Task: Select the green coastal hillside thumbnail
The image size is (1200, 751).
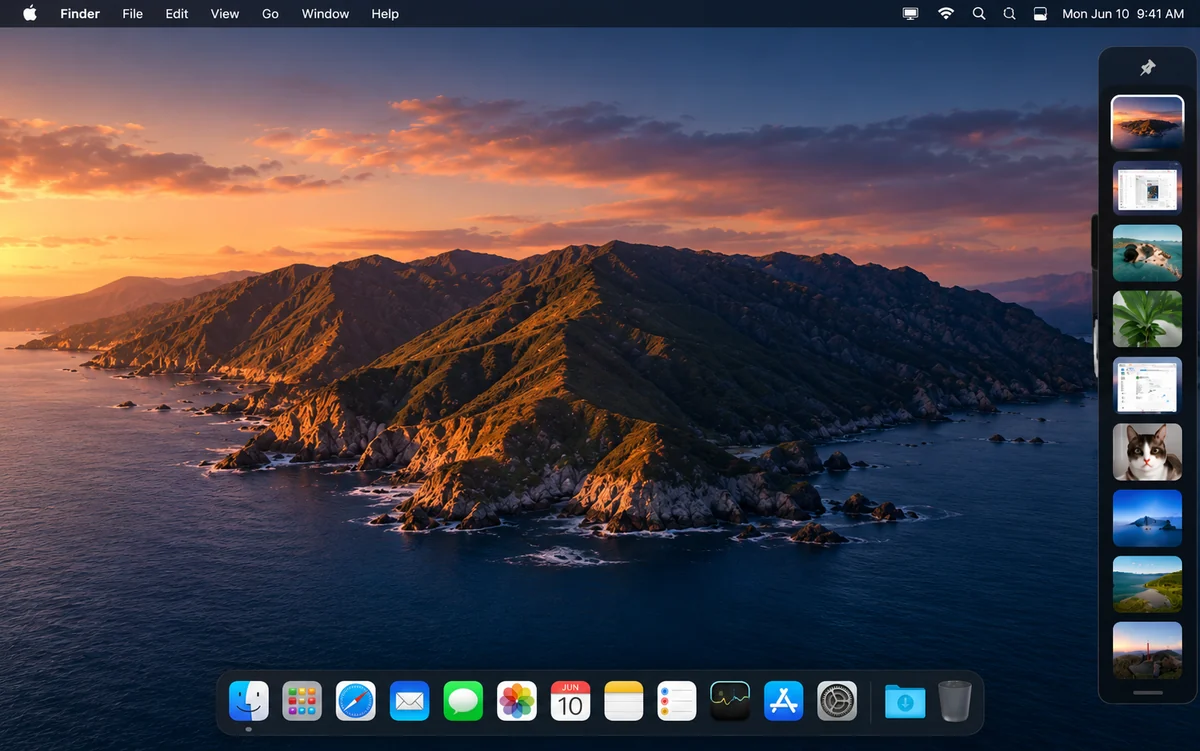Action: [1148, 584]
